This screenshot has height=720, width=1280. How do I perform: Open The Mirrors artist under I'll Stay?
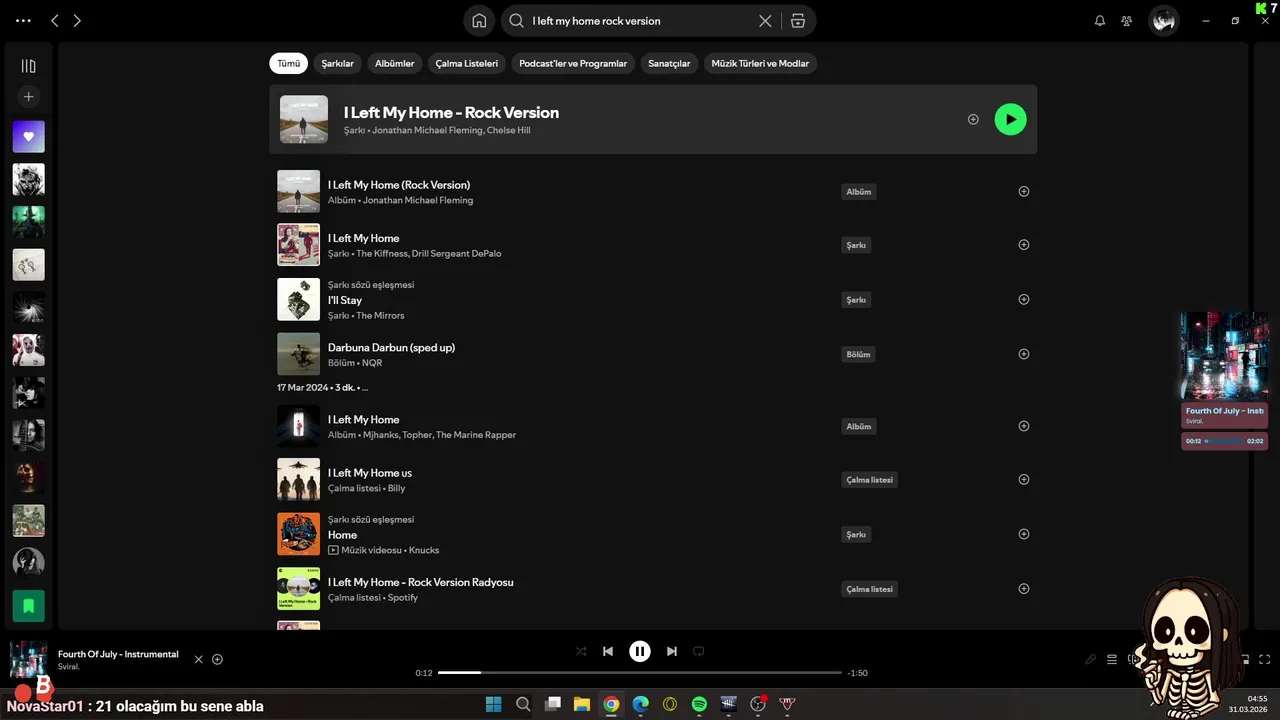pyautogui.click(x=380, y=316)
